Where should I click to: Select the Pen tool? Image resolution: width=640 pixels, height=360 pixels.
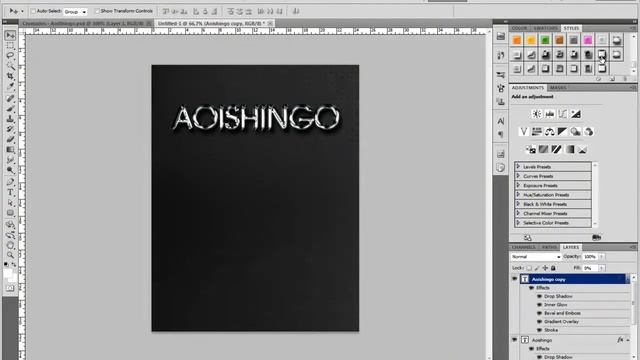click(x=10, y=182)
